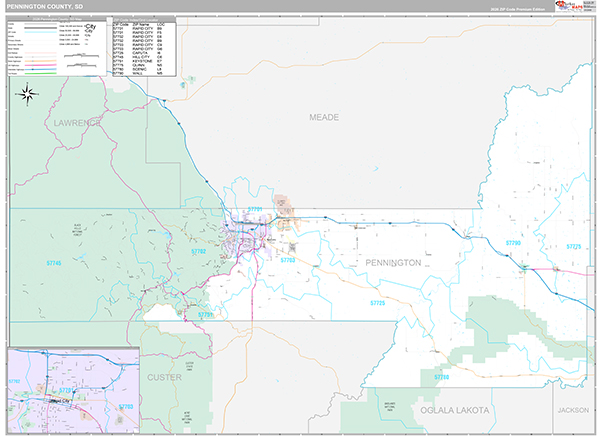
Task: Click the 57745 ZIP label near Hill City
Action: point(53,263)
